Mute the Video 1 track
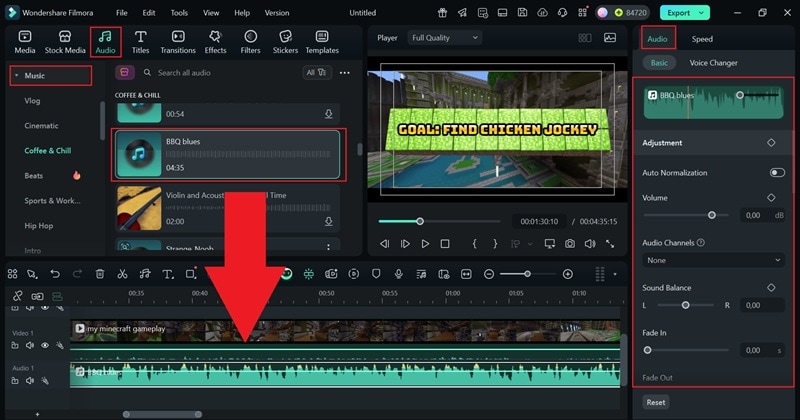 [30, 345]
